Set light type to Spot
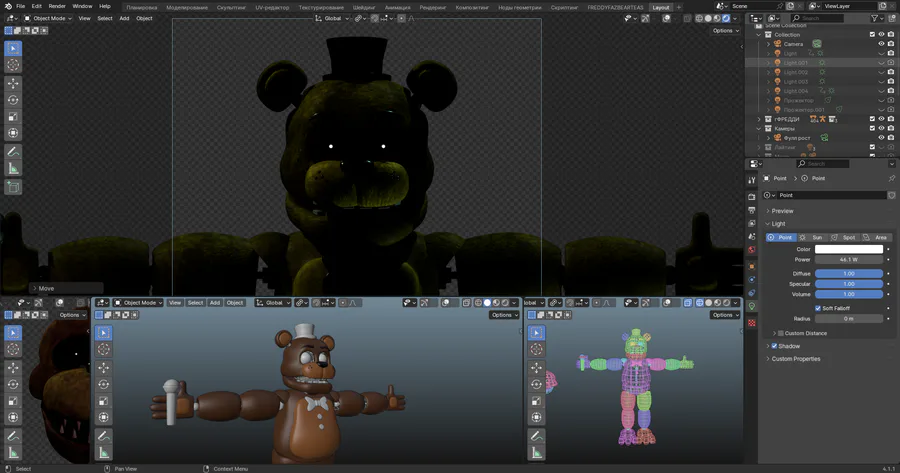 (x=844, y=237)
